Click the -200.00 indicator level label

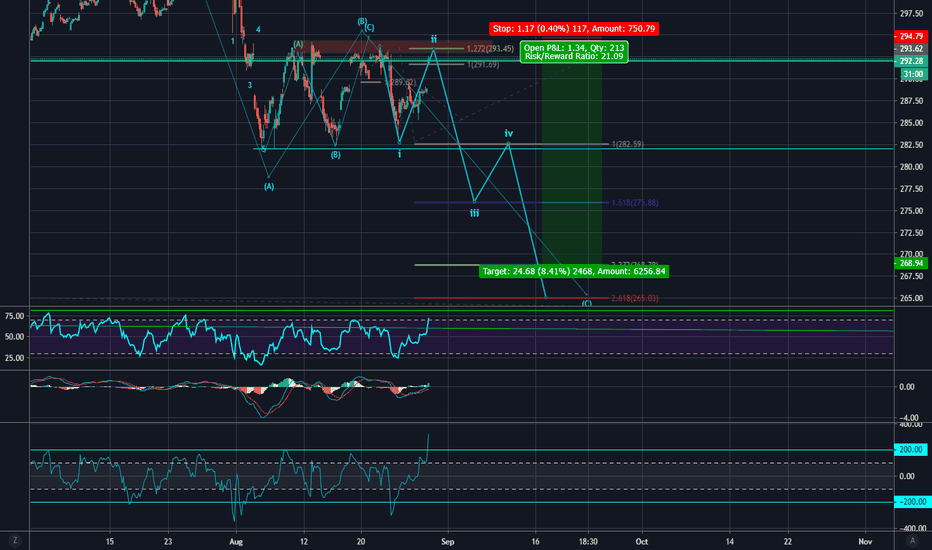tap(911, 502)
